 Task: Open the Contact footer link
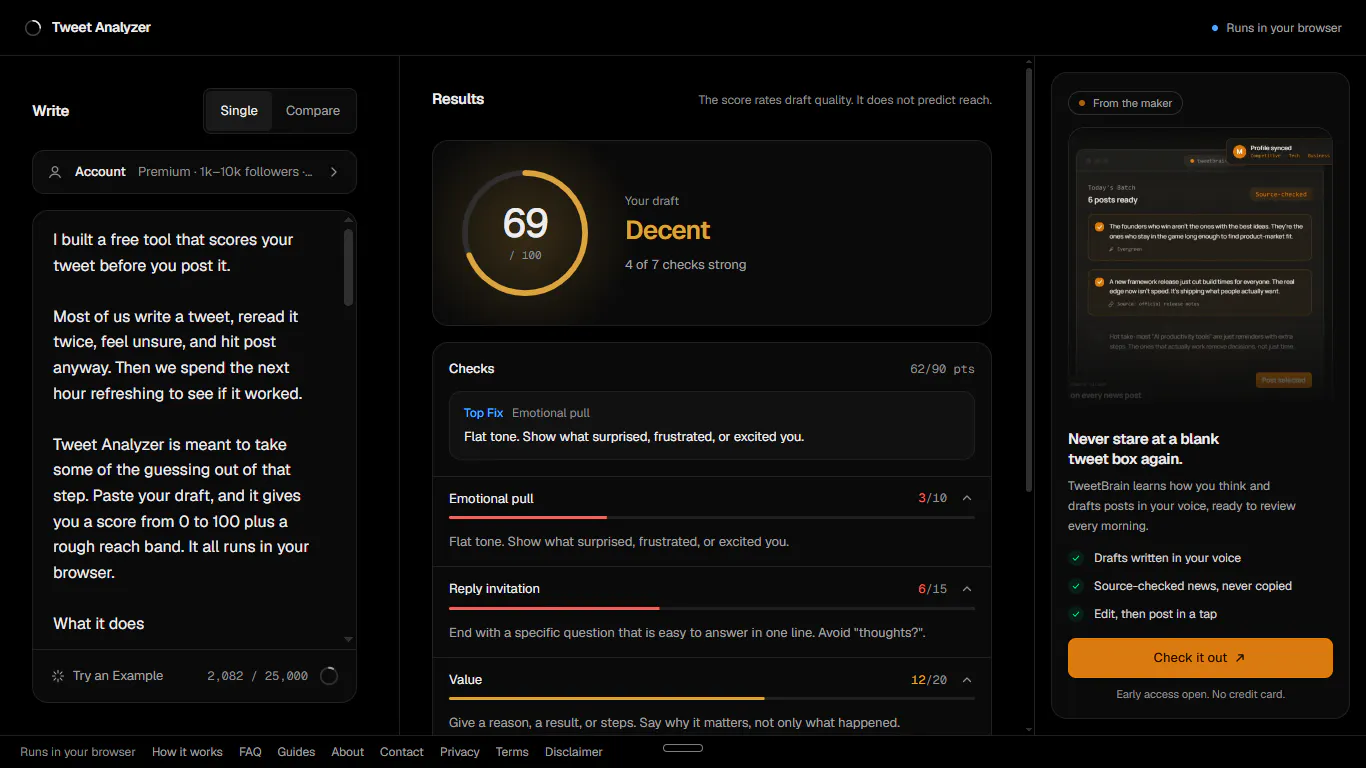coord(402,752)
